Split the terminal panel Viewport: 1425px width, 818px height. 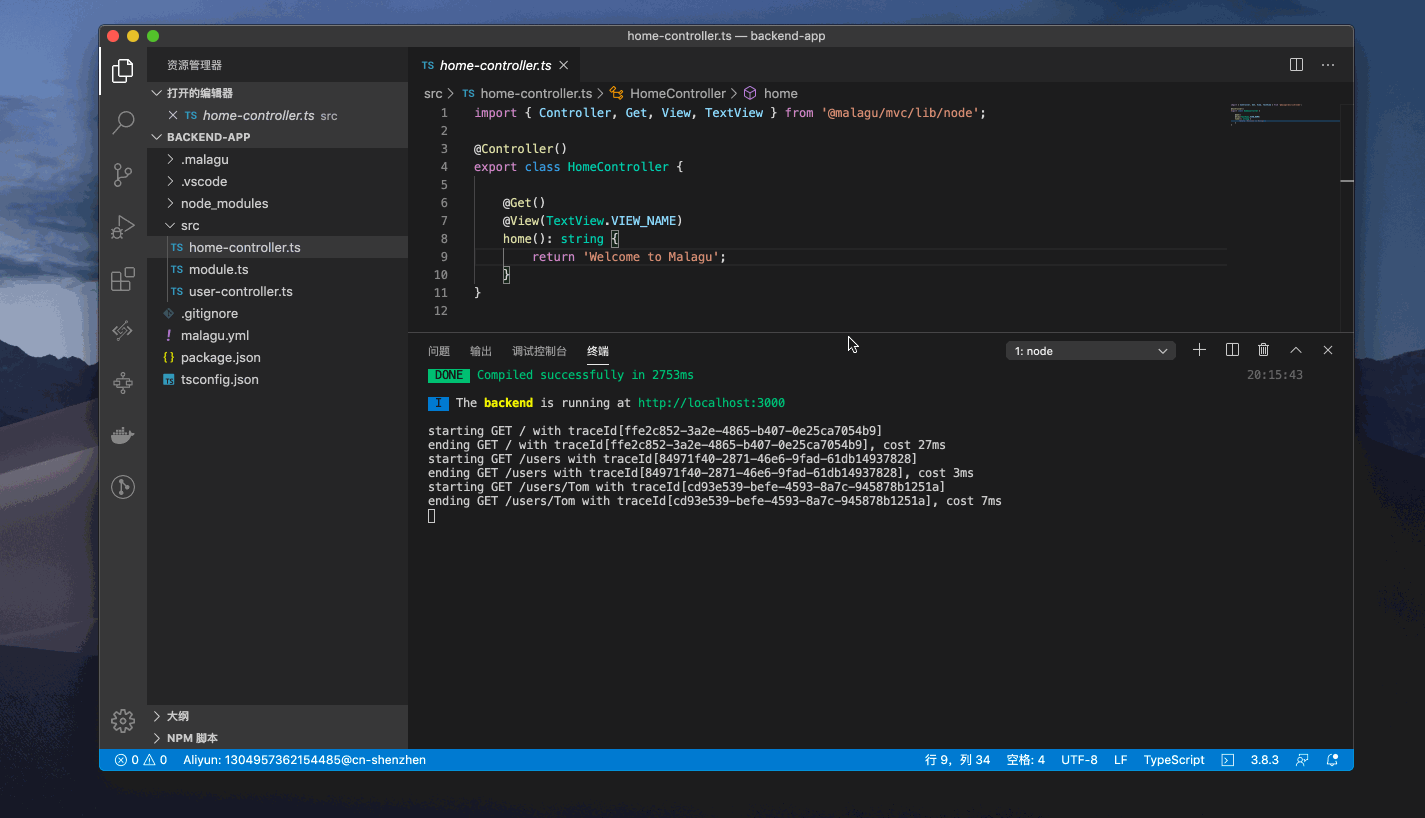1232,350
